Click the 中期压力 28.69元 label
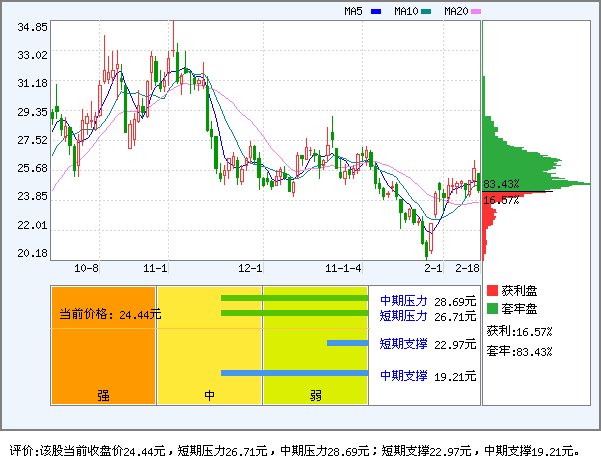 click(x=427, y=300)
